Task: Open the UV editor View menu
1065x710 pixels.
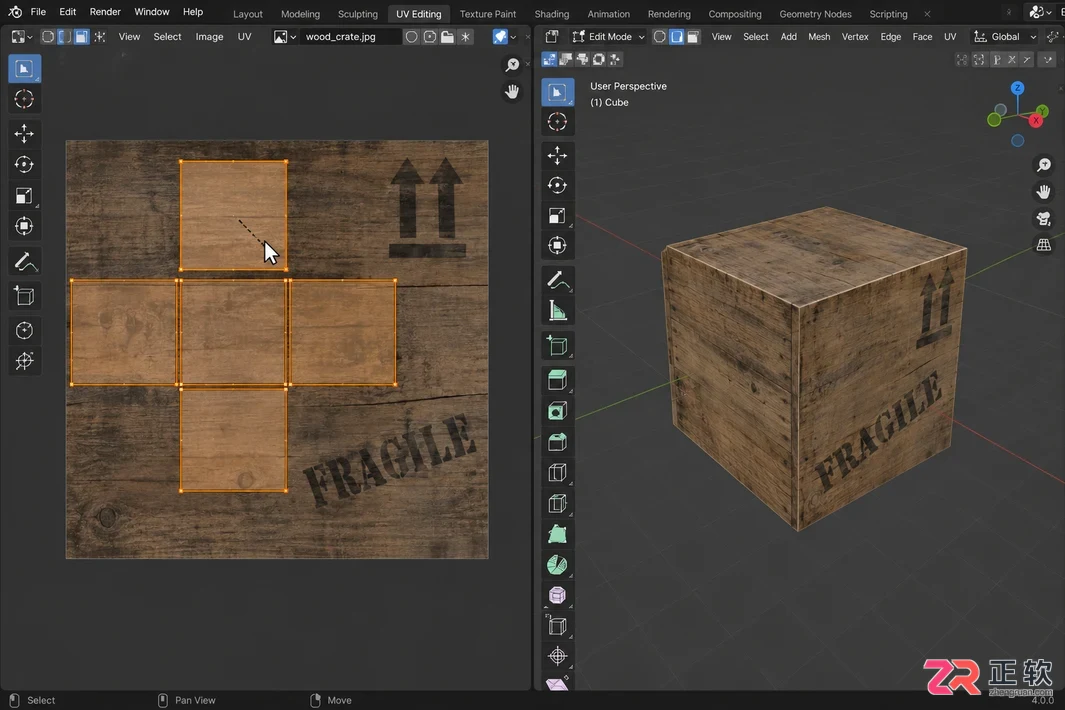Action: [x=129, y=37]
